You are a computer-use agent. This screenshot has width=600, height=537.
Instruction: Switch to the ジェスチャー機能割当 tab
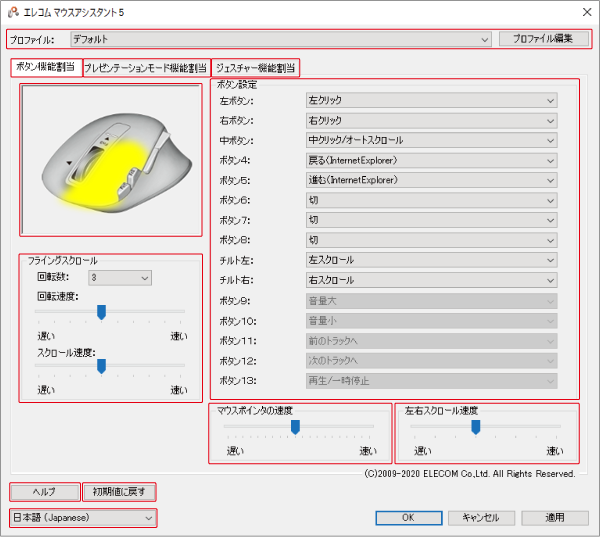(255, 68)
